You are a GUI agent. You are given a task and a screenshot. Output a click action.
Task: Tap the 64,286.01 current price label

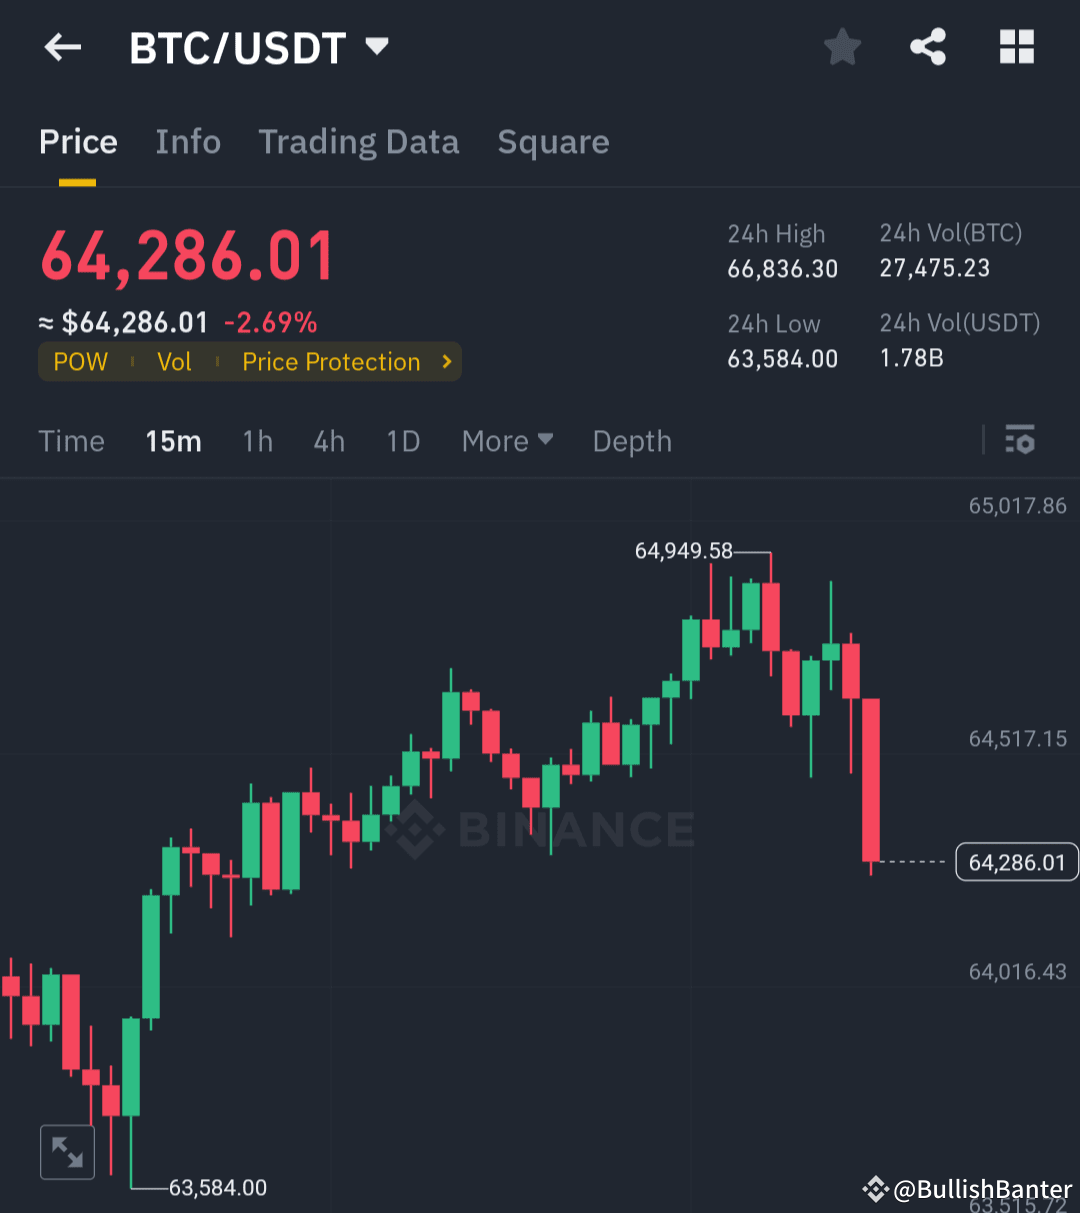pos(1017,861)
